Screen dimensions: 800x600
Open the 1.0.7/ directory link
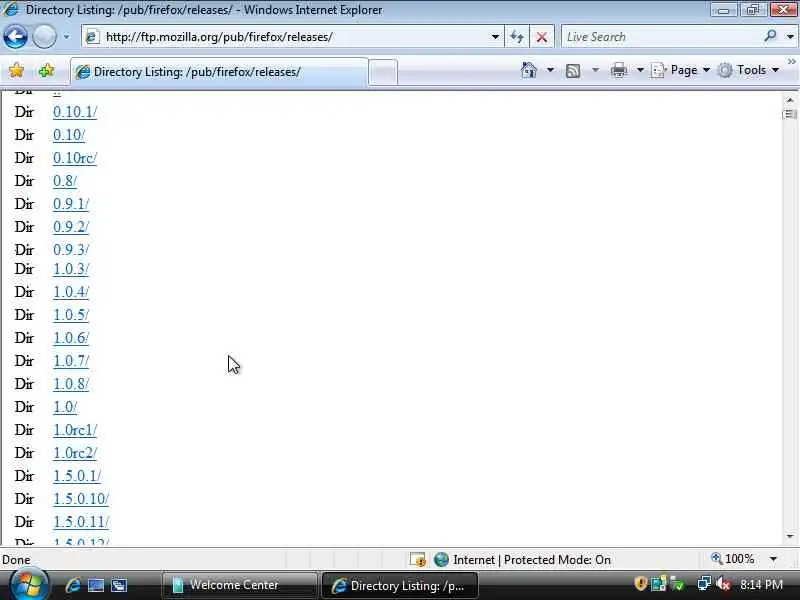point(71,361)
